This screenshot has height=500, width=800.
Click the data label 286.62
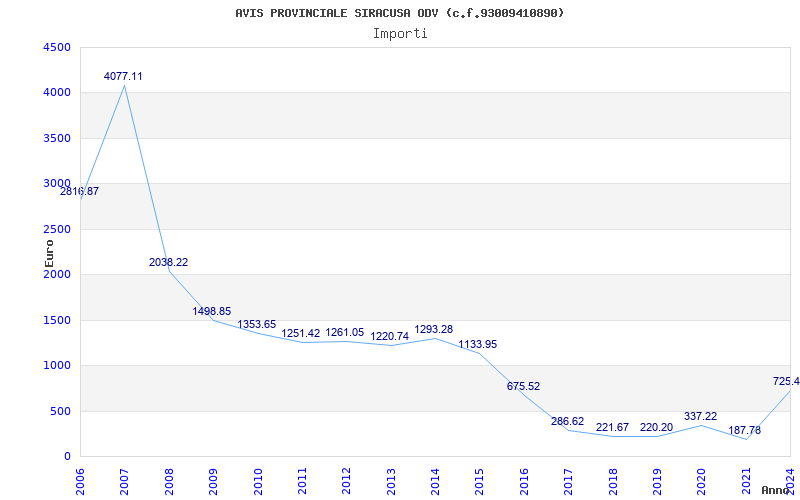567,421
